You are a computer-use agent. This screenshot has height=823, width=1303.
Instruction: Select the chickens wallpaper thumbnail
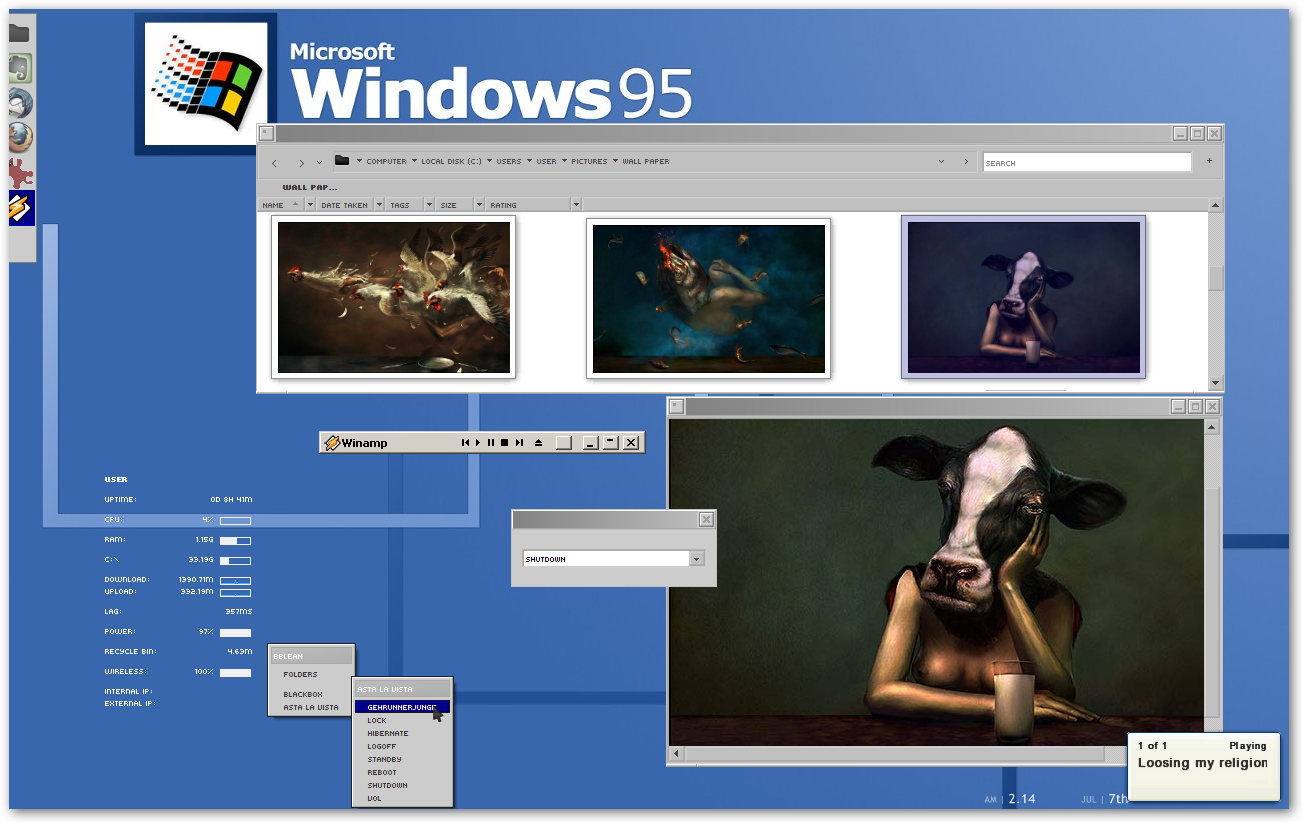(x=394, y=298)
